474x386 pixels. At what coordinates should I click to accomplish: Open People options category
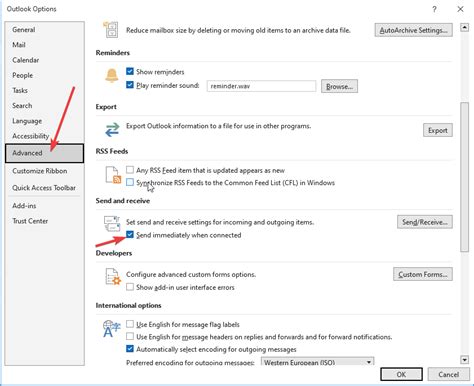44,75
